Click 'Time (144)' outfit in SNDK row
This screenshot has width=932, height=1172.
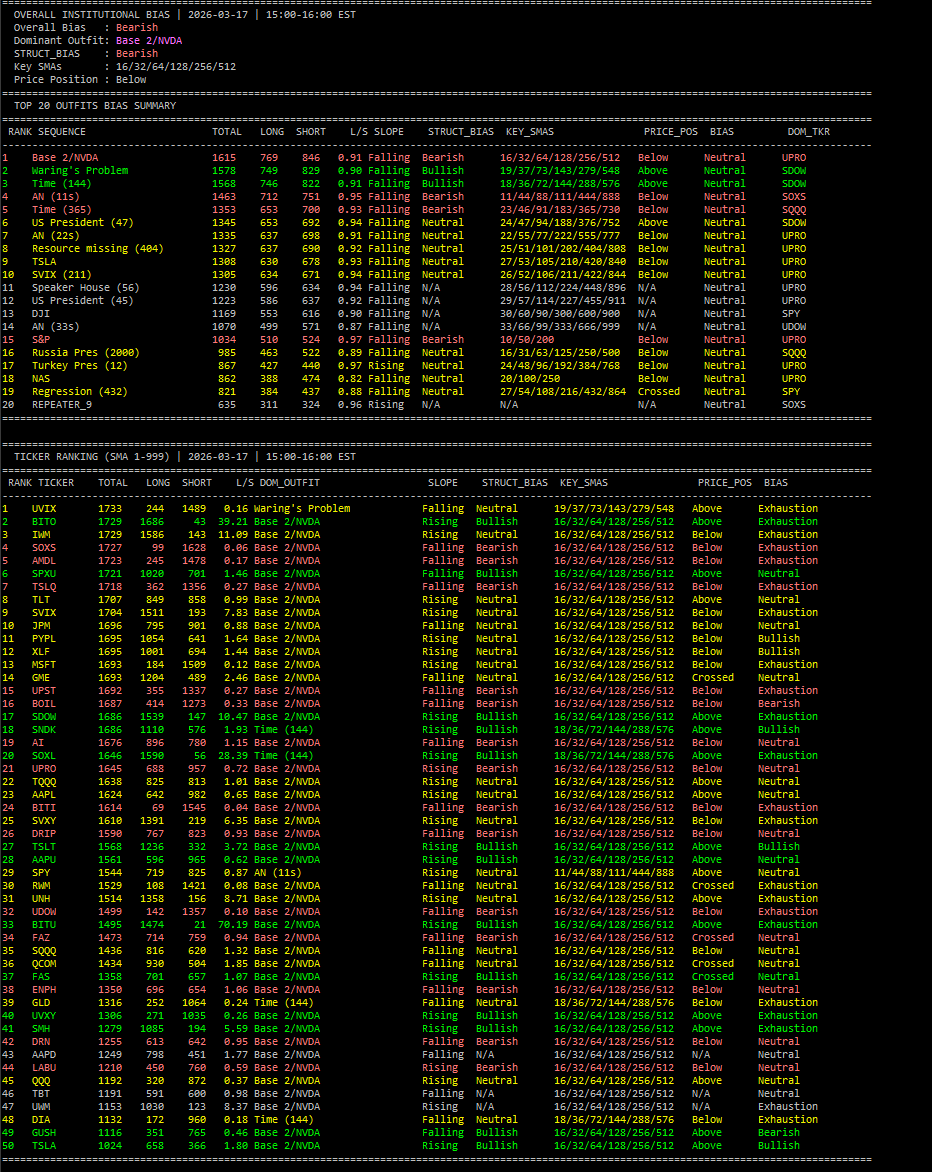[x=284, y=730]
